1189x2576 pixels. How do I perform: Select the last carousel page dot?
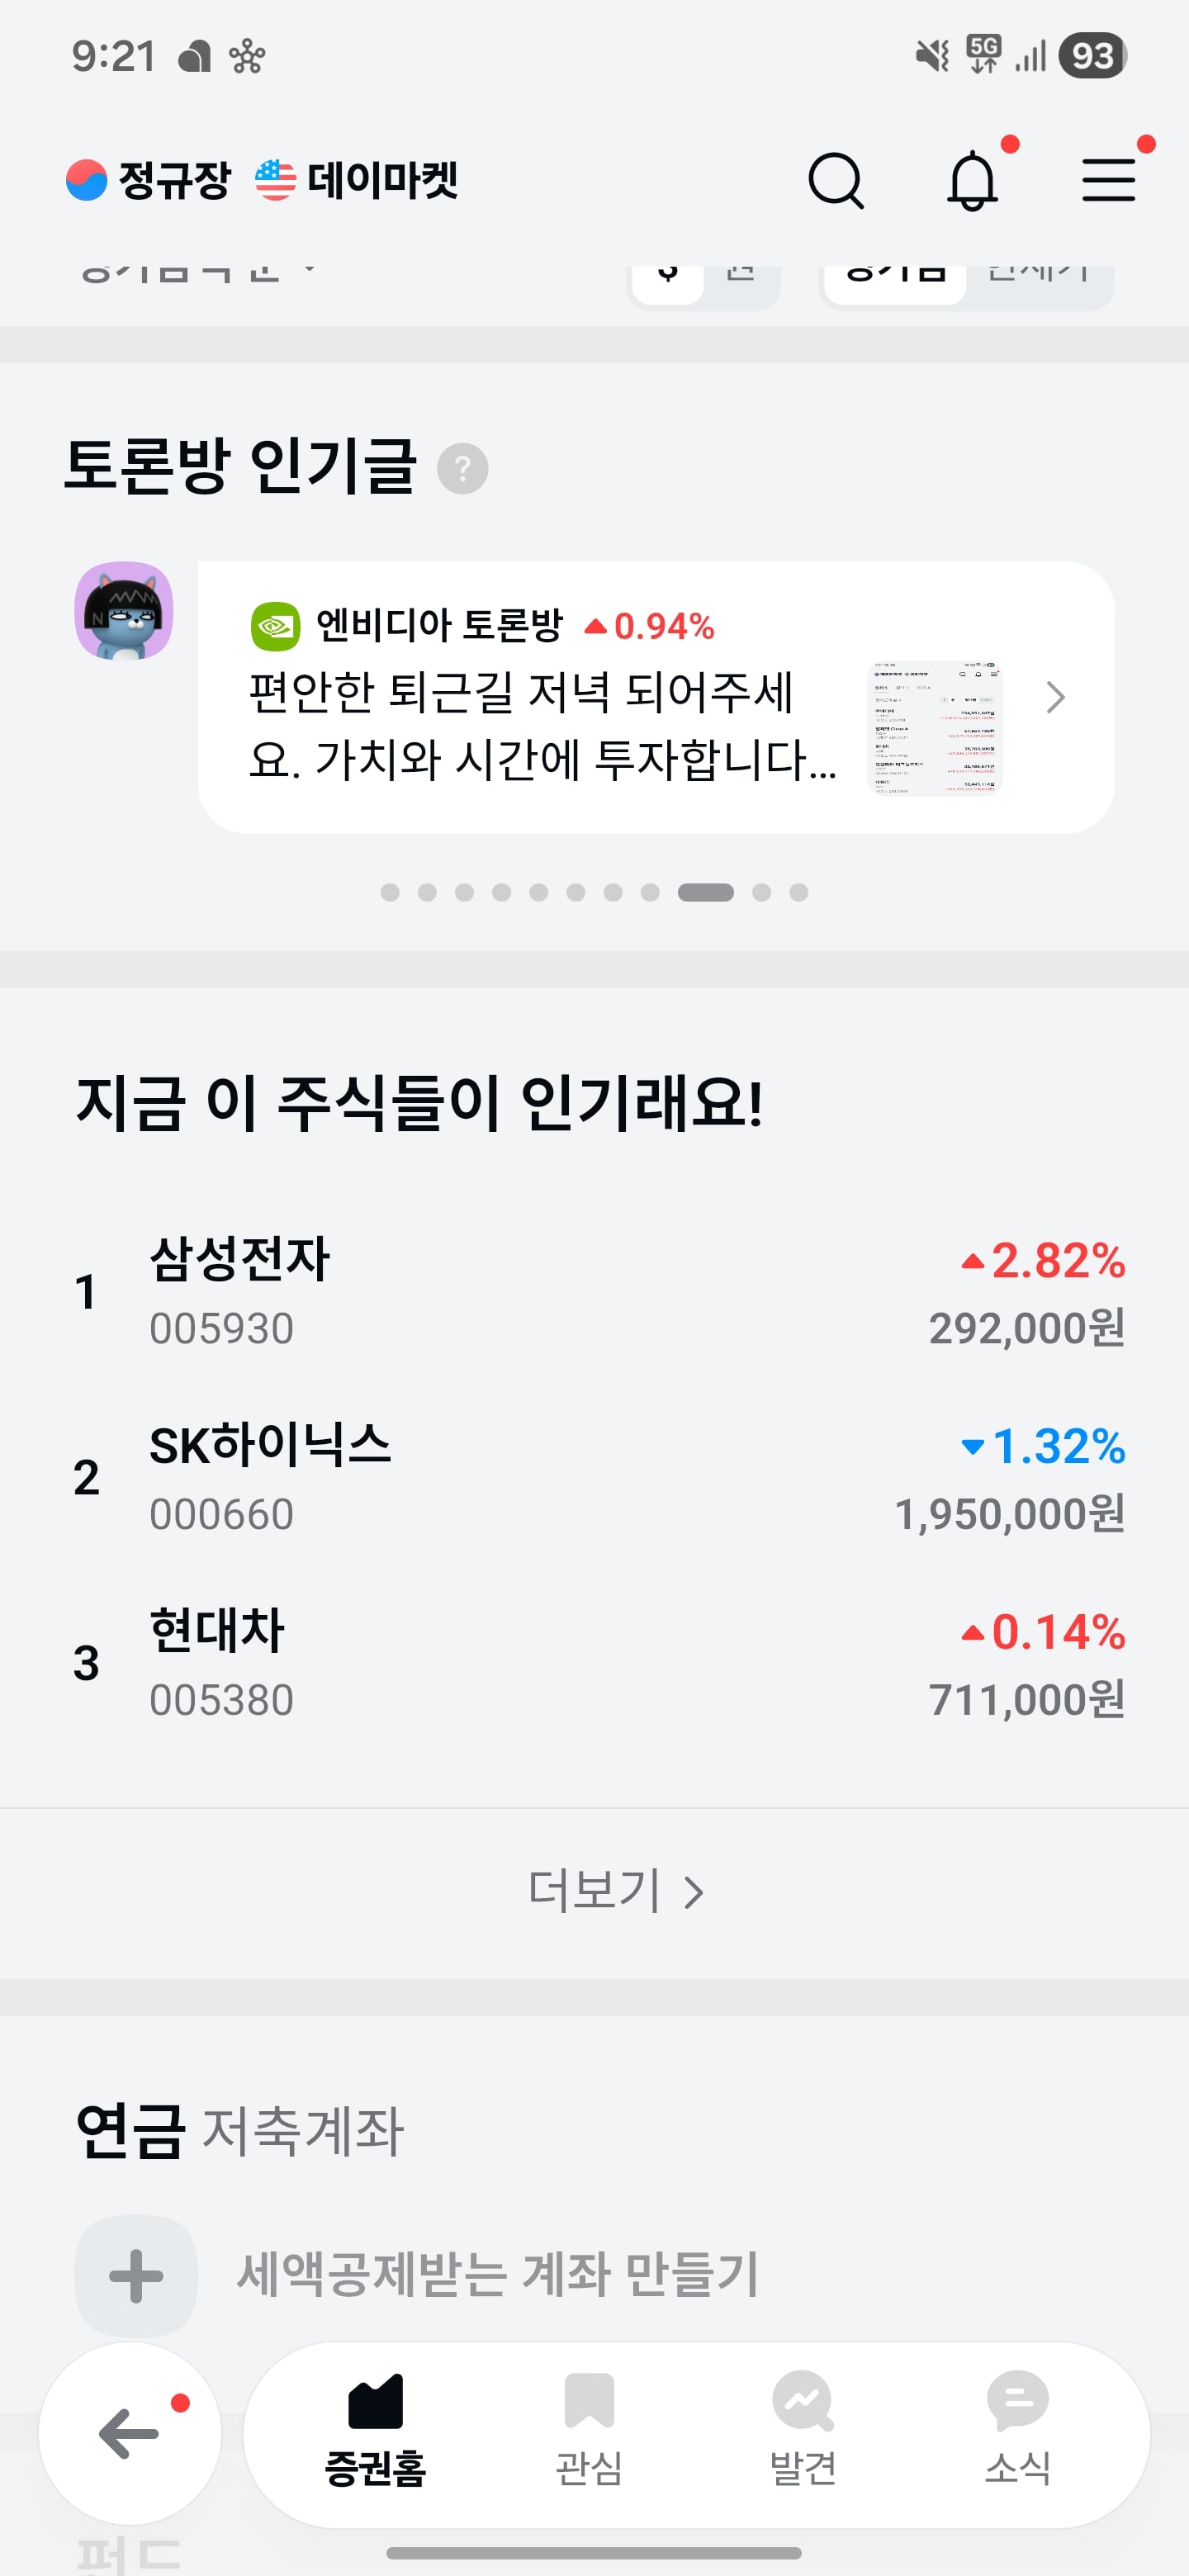[798, 892]
